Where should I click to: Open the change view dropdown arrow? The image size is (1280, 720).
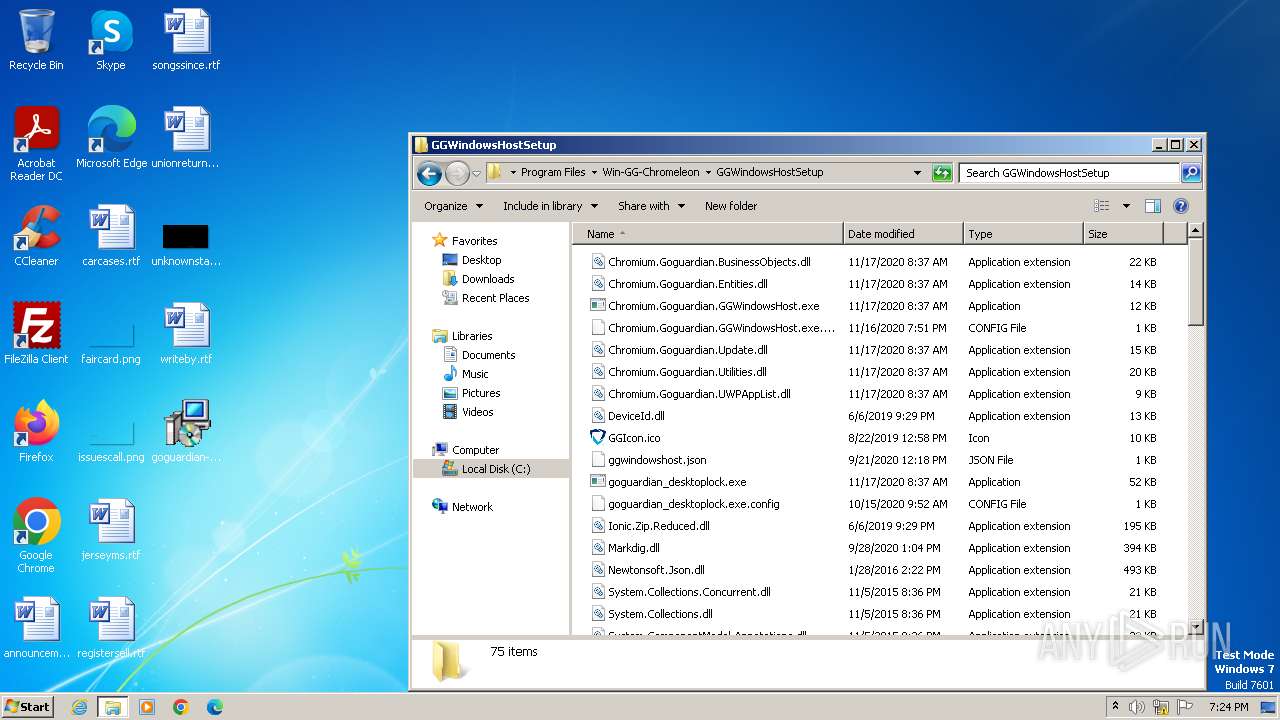1126,206
